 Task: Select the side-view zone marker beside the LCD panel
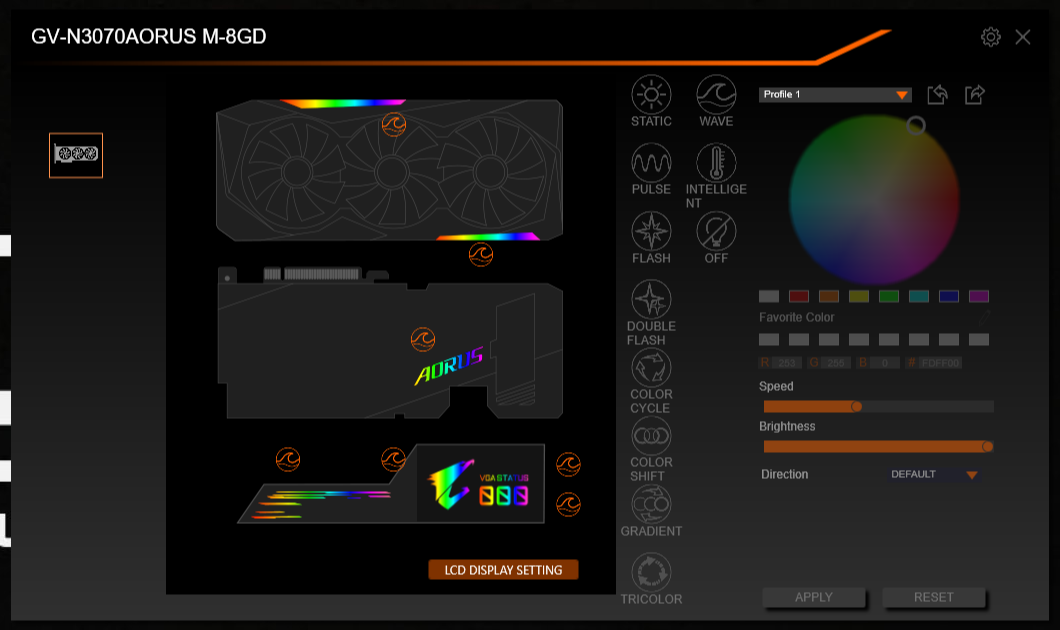point(393,460)
